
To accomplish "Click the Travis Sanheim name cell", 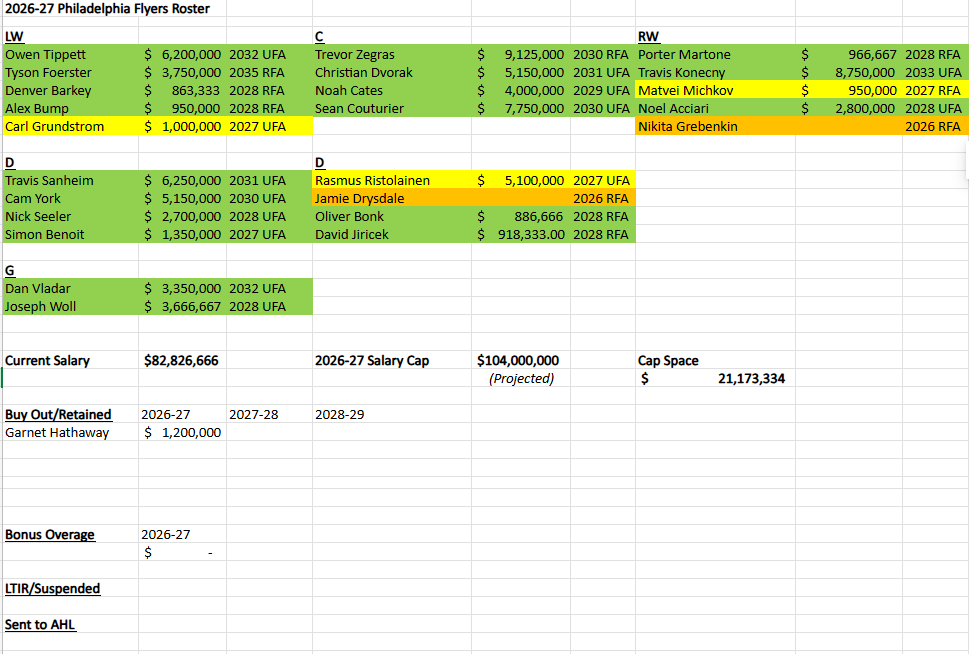I will [x=70, y=180].
